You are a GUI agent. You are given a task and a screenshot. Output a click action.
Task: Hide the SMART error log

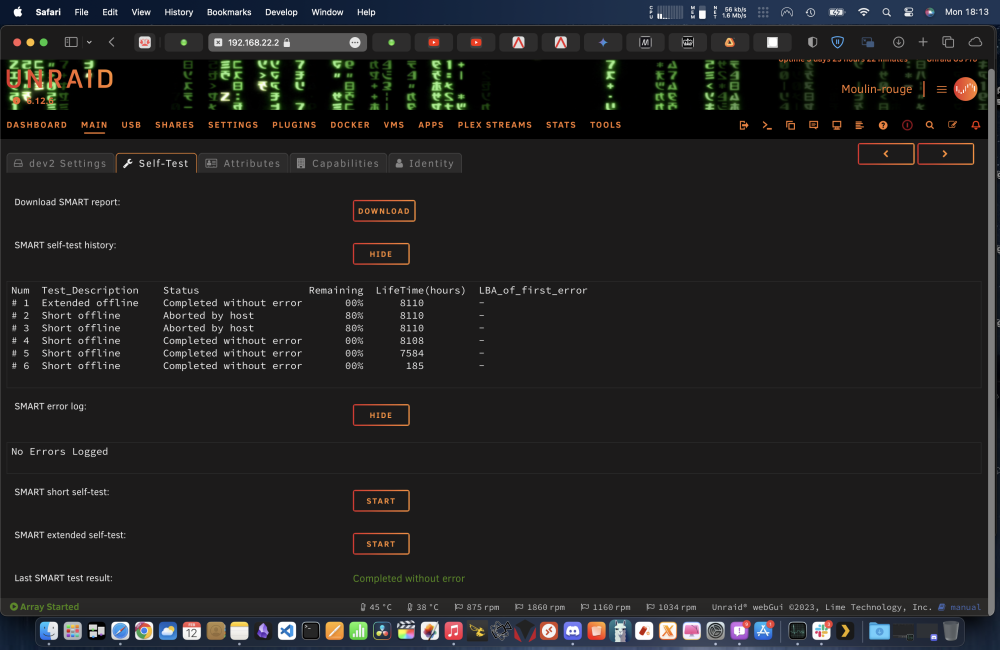[381, 415]
